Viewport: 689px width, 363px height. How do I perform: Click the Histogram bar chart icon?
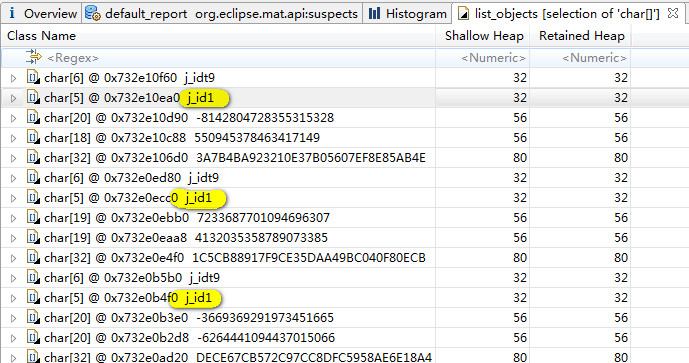(374, 14)
